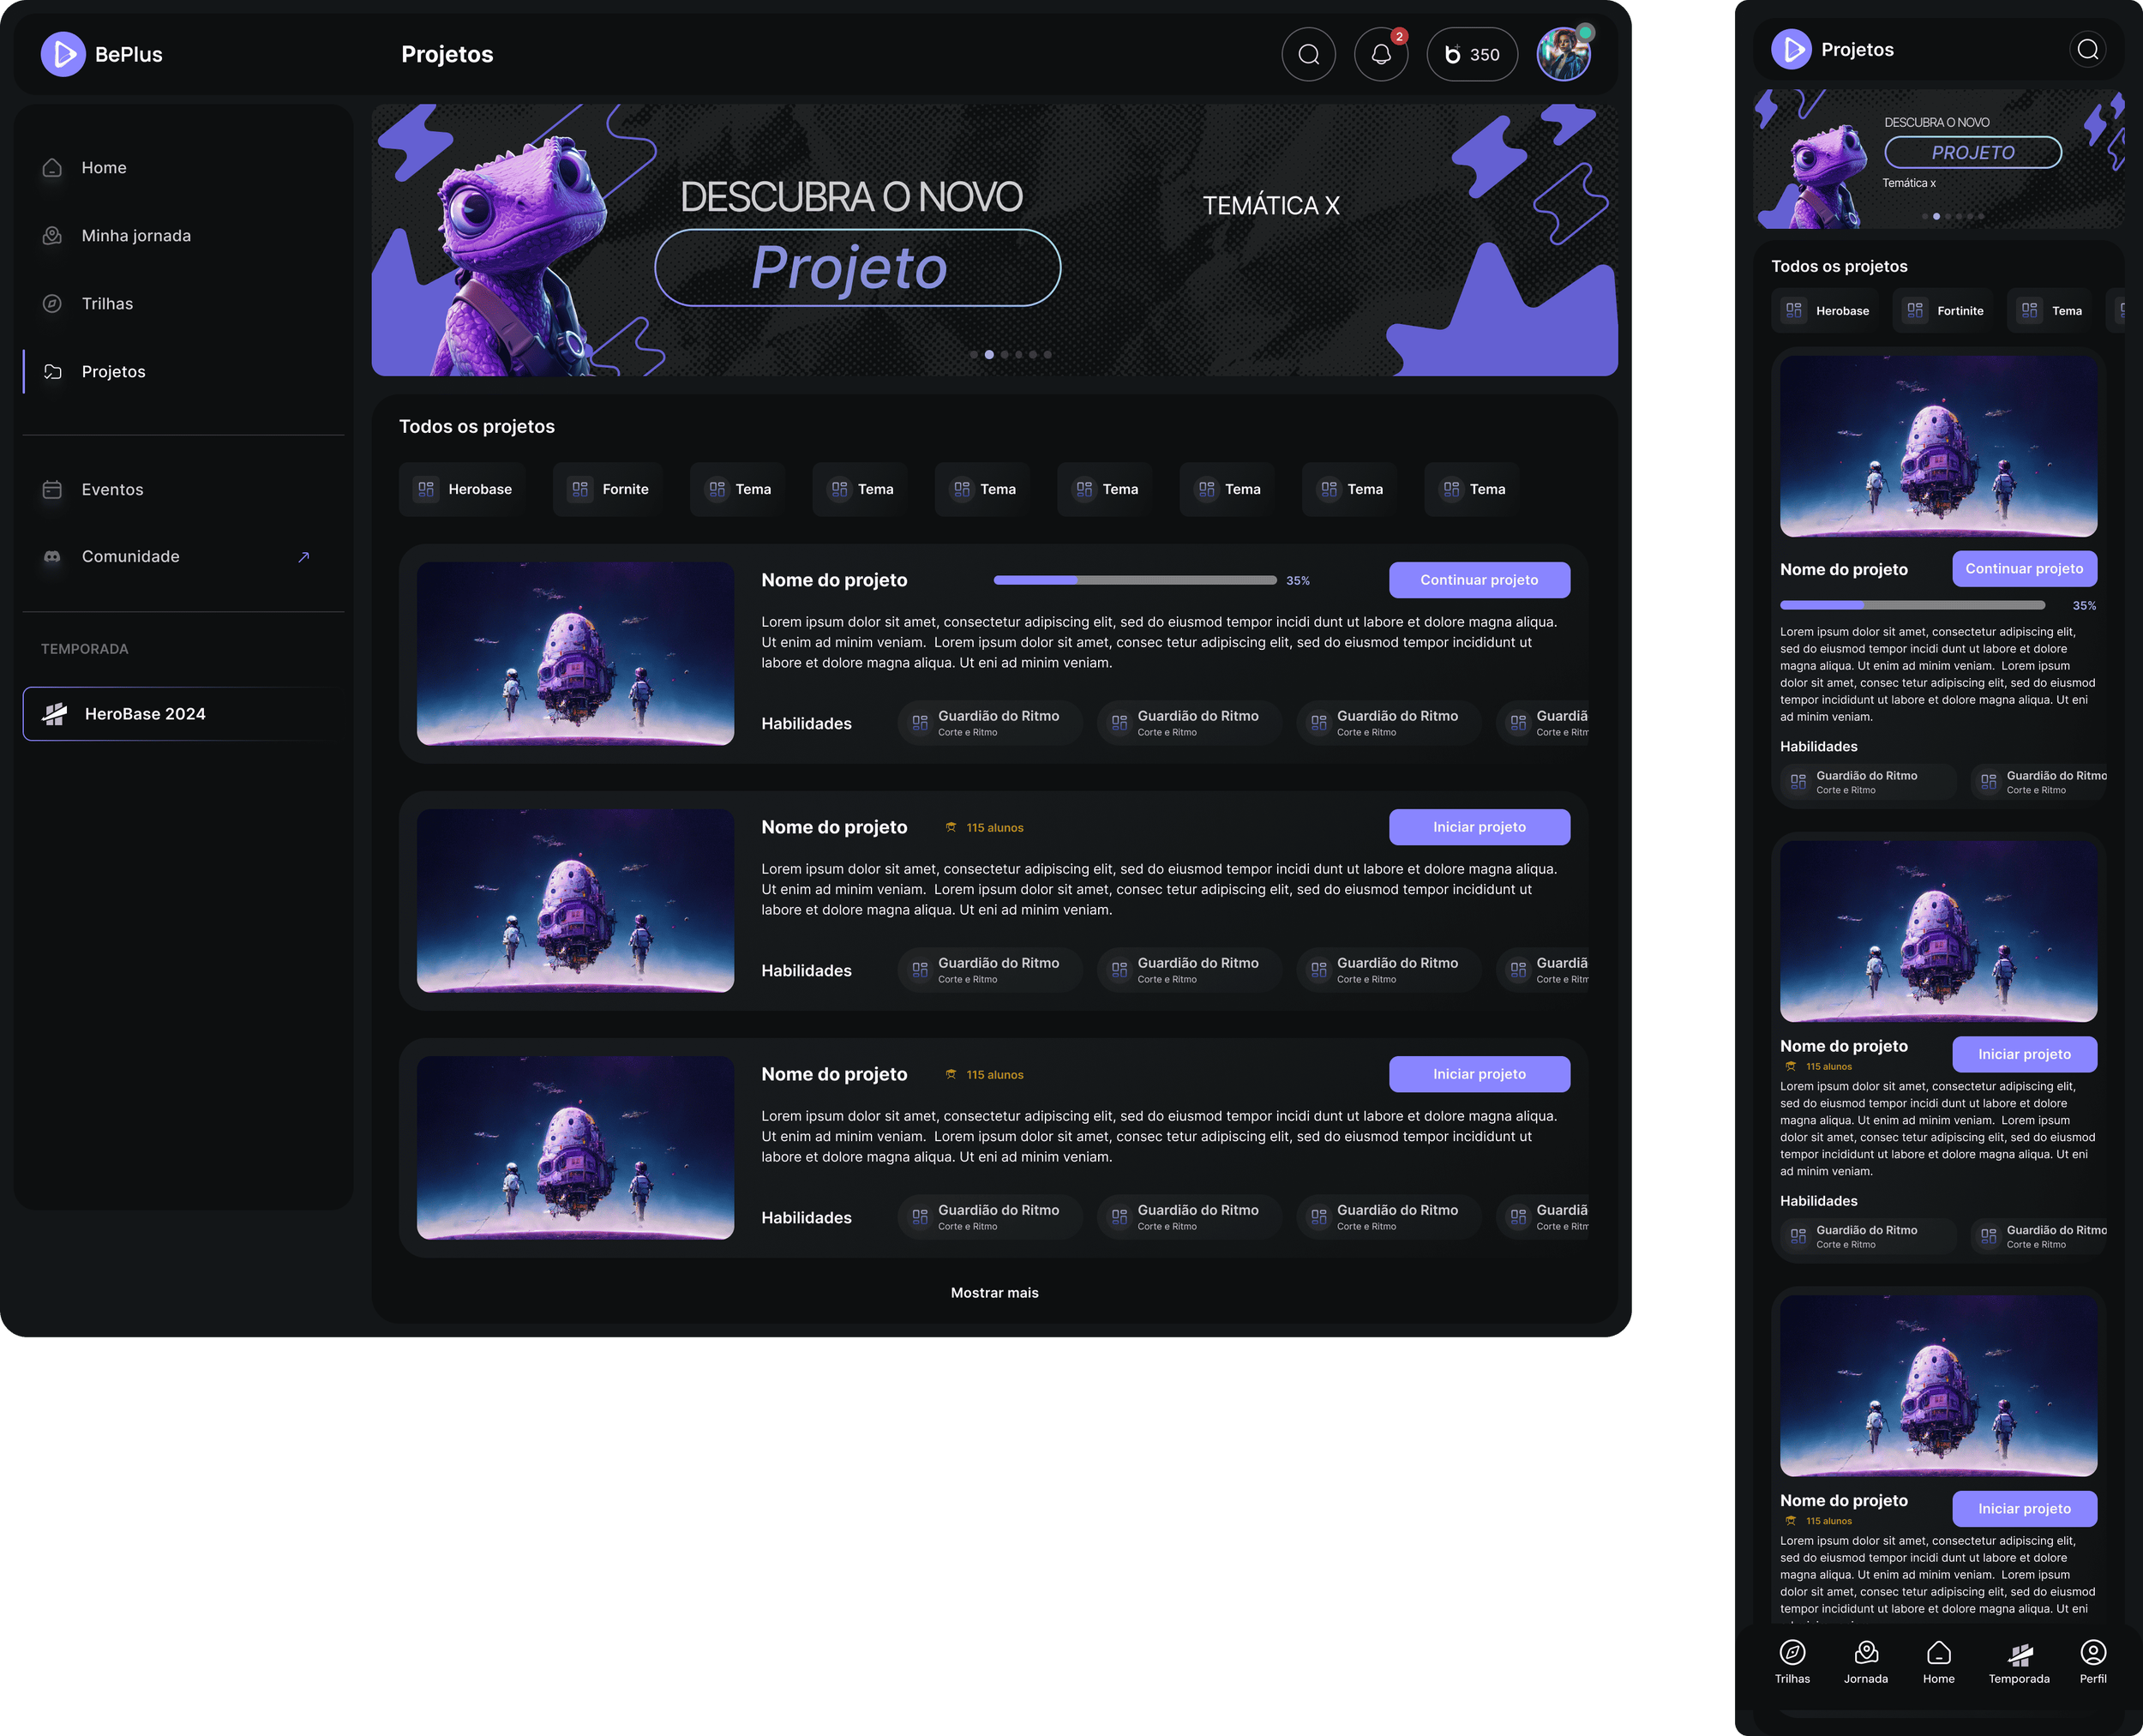Open the first desktop project thumbnail
Viewport: 2143px width, 1736px height.
point(575,654)
